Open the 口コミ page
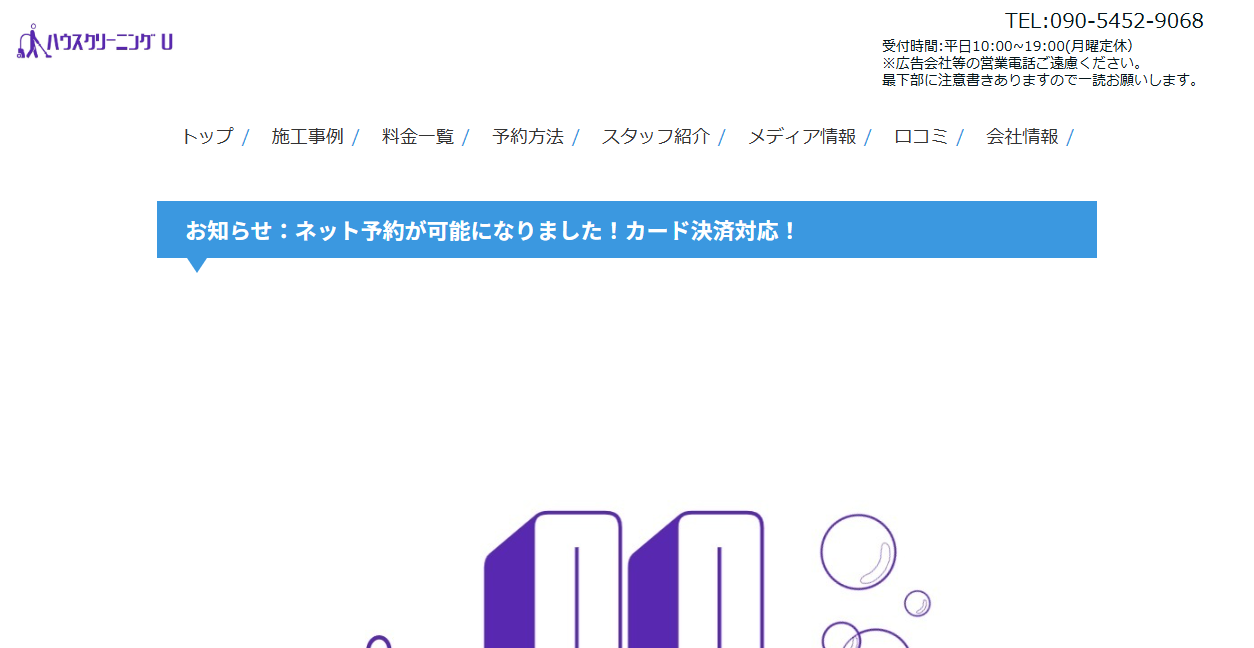 (921, 137)
